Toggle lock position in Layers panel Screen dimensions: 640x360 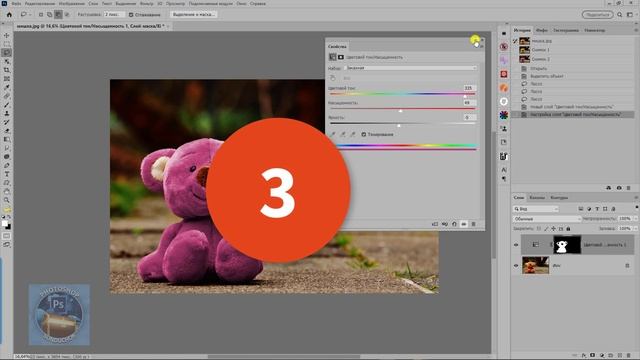553,229
